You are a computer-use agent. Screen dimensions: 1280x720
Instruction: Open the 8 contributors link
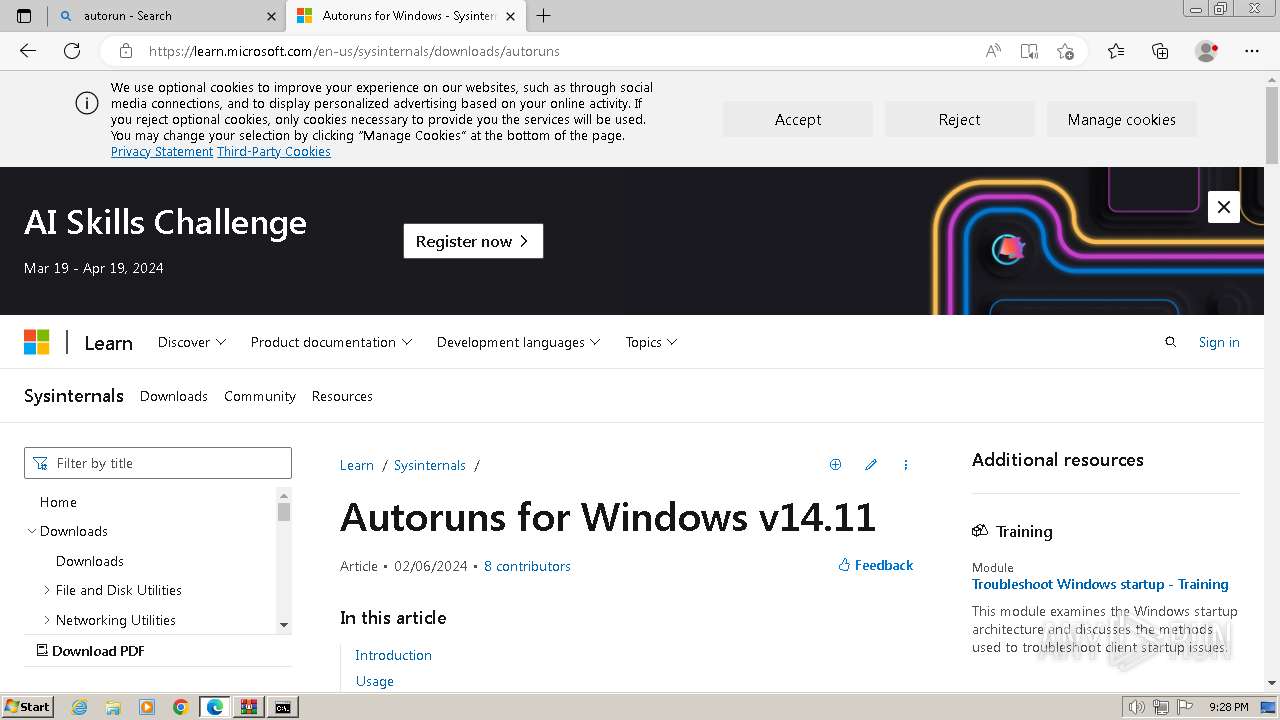tap(527, 566)
